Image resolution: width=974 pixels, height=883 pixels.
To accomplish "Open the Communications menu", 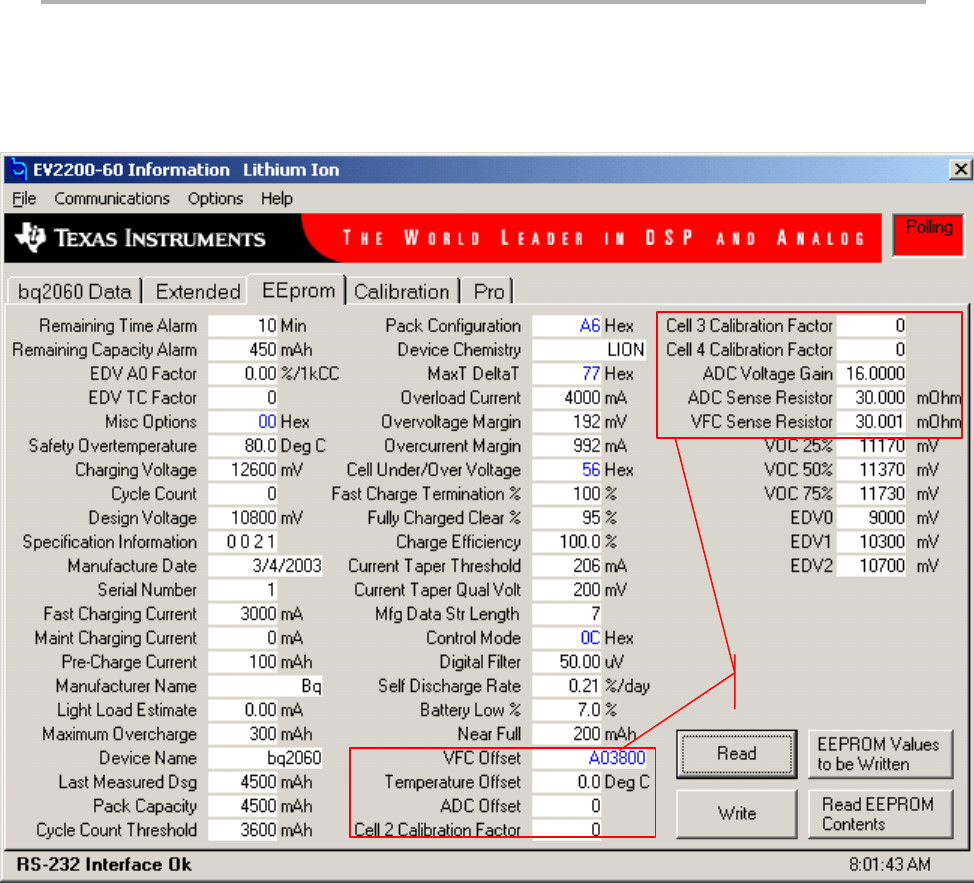I will pyautogui.click(x=112, y=198).
